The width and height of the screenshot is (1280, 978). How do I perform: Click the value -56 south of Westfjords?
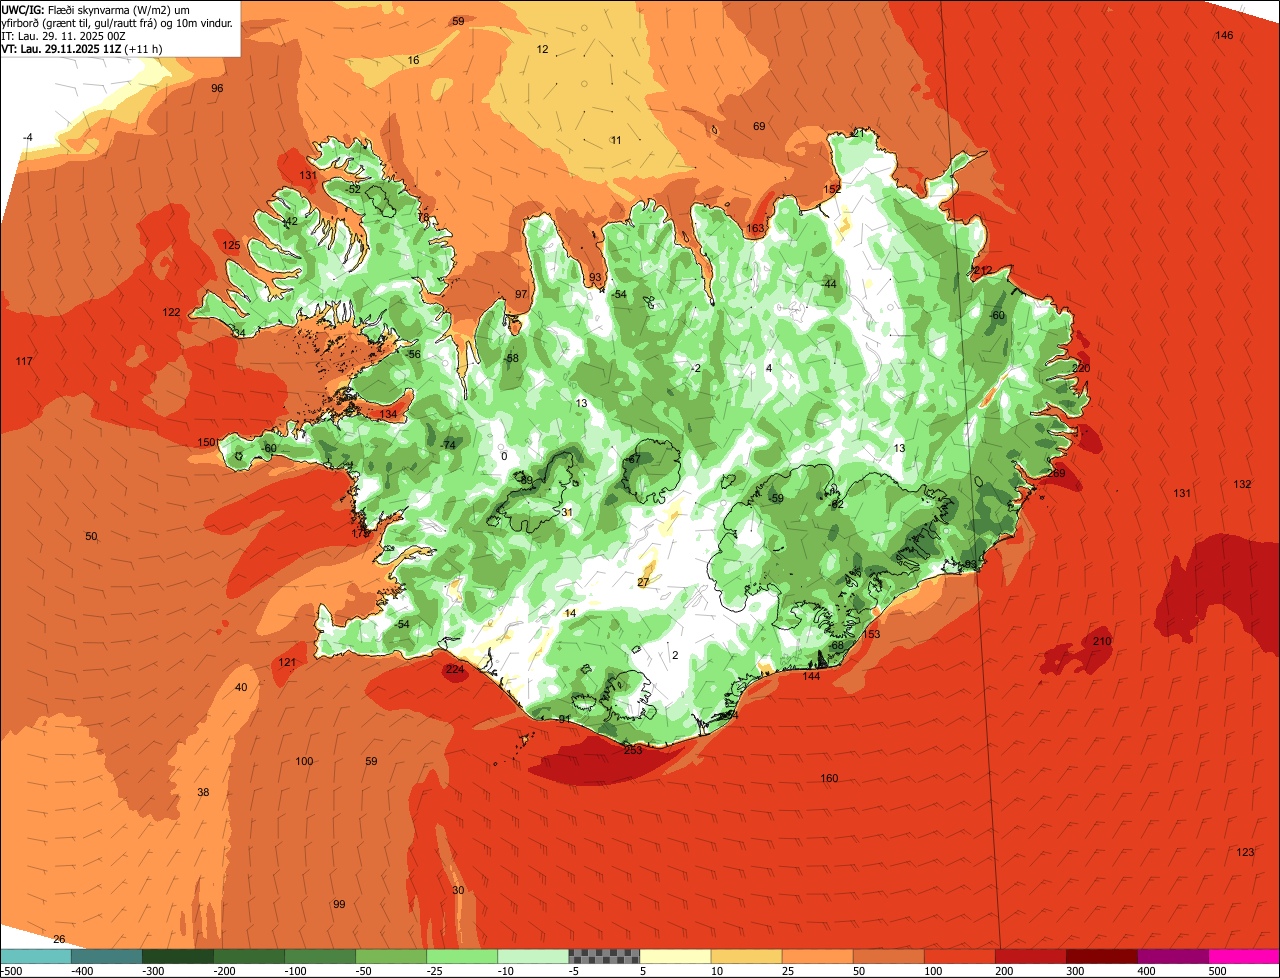(x=413, y=354)
